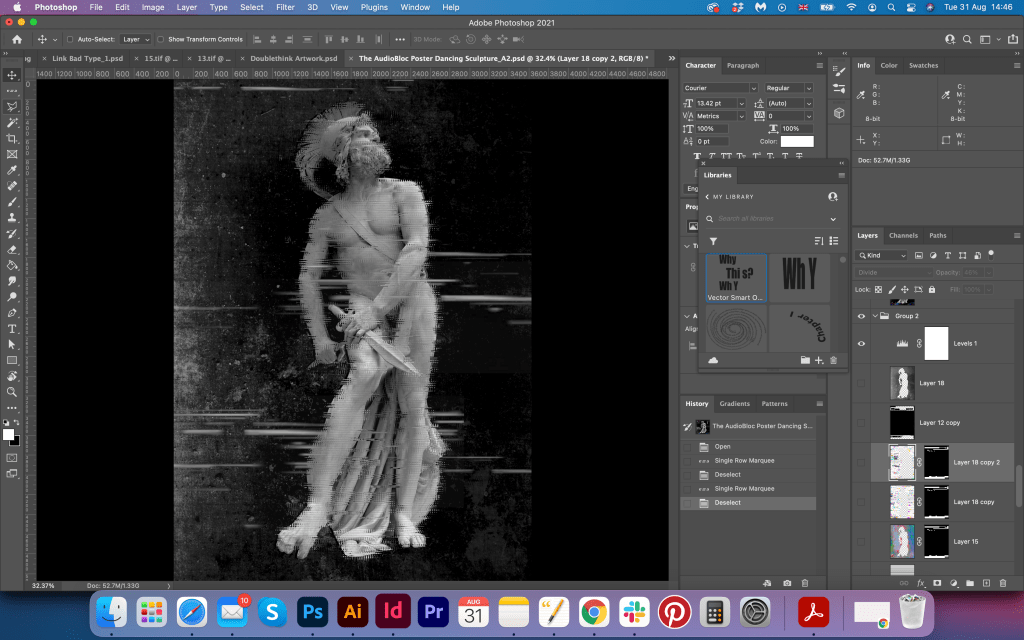Open the Kind layer filter dropdown

(882, 255)
